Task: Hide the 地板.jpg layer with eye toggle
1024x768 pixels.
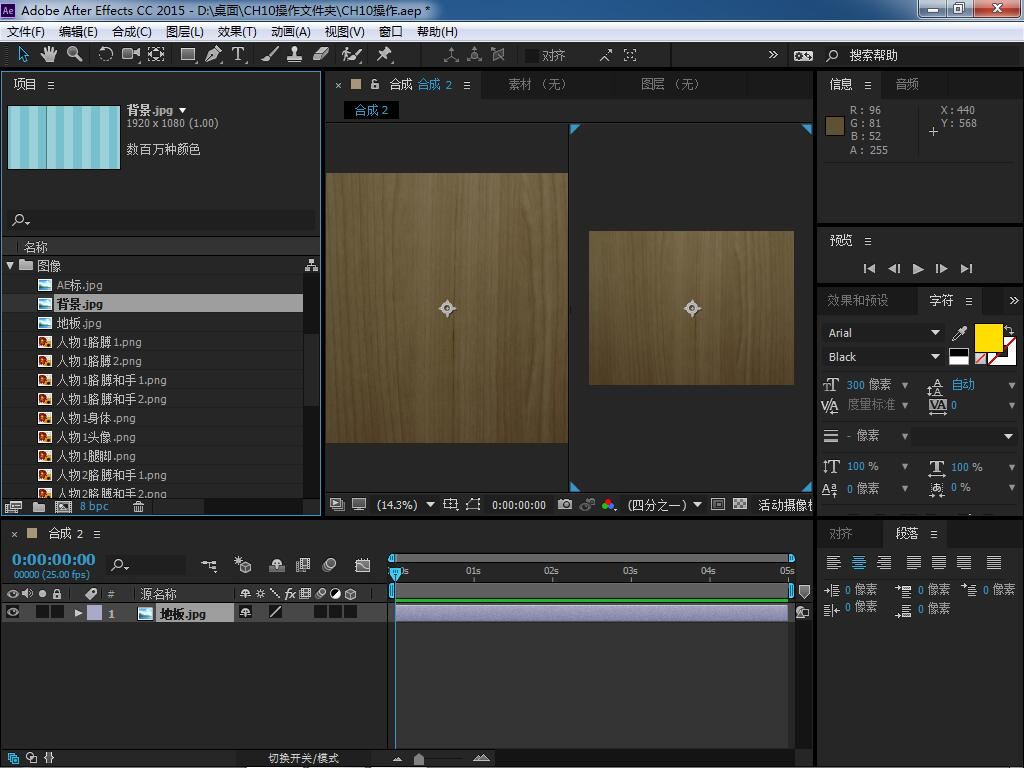Action: (x=13, y=613)
